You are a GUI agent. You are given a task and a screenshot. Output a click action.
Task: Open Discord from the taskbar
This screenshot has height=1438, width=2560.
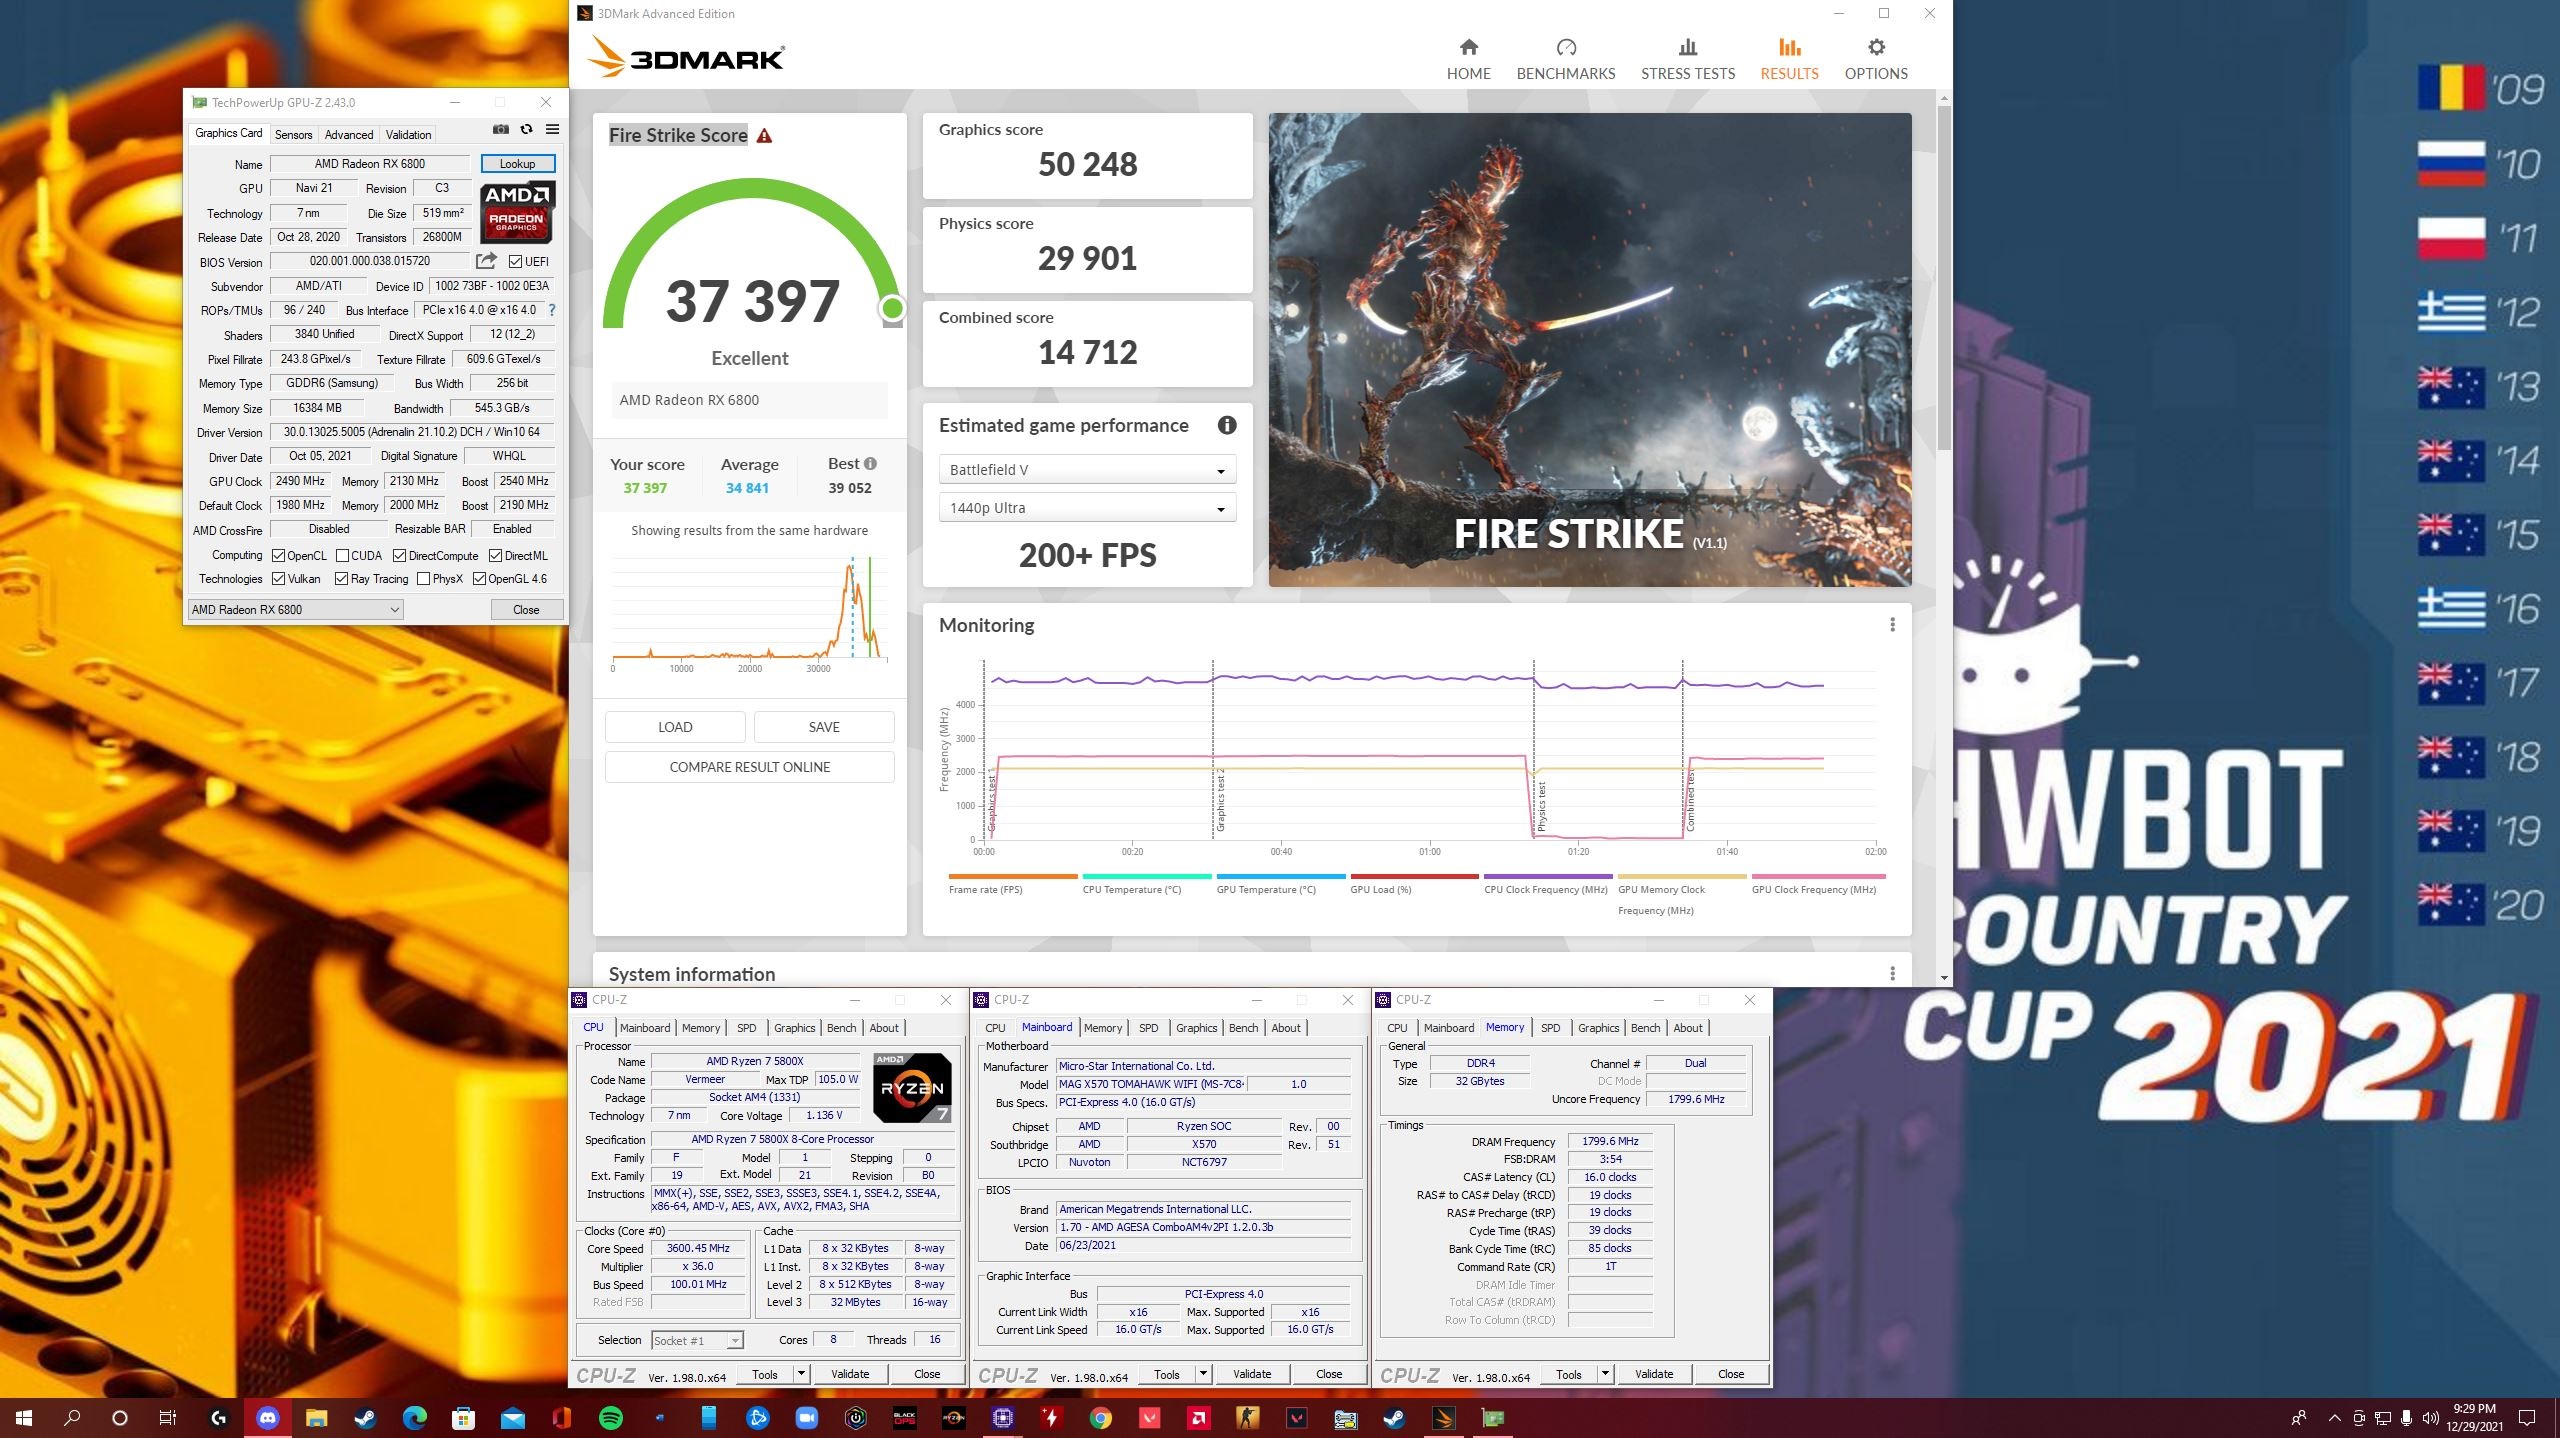coord(268,1417)
